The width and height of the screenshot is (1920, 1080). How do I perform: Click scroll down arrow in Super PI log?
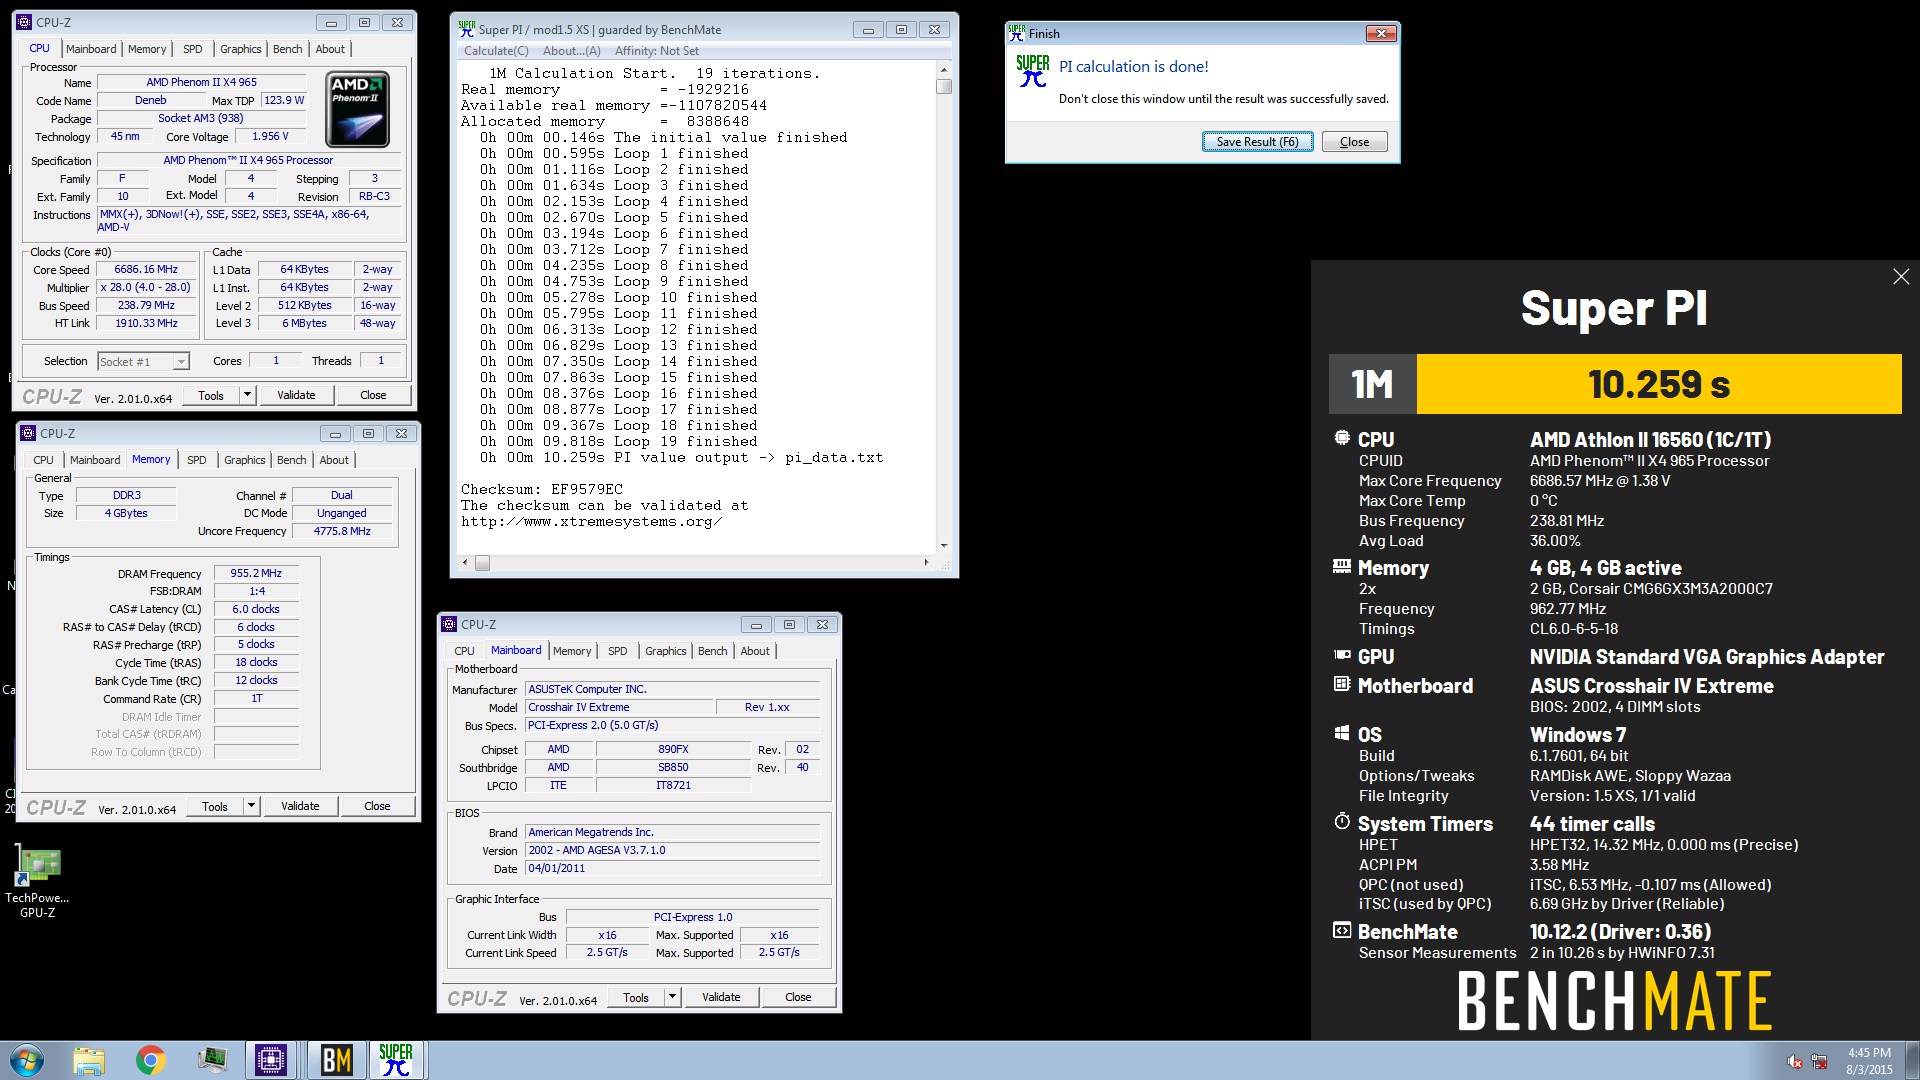tap(944, 546)
